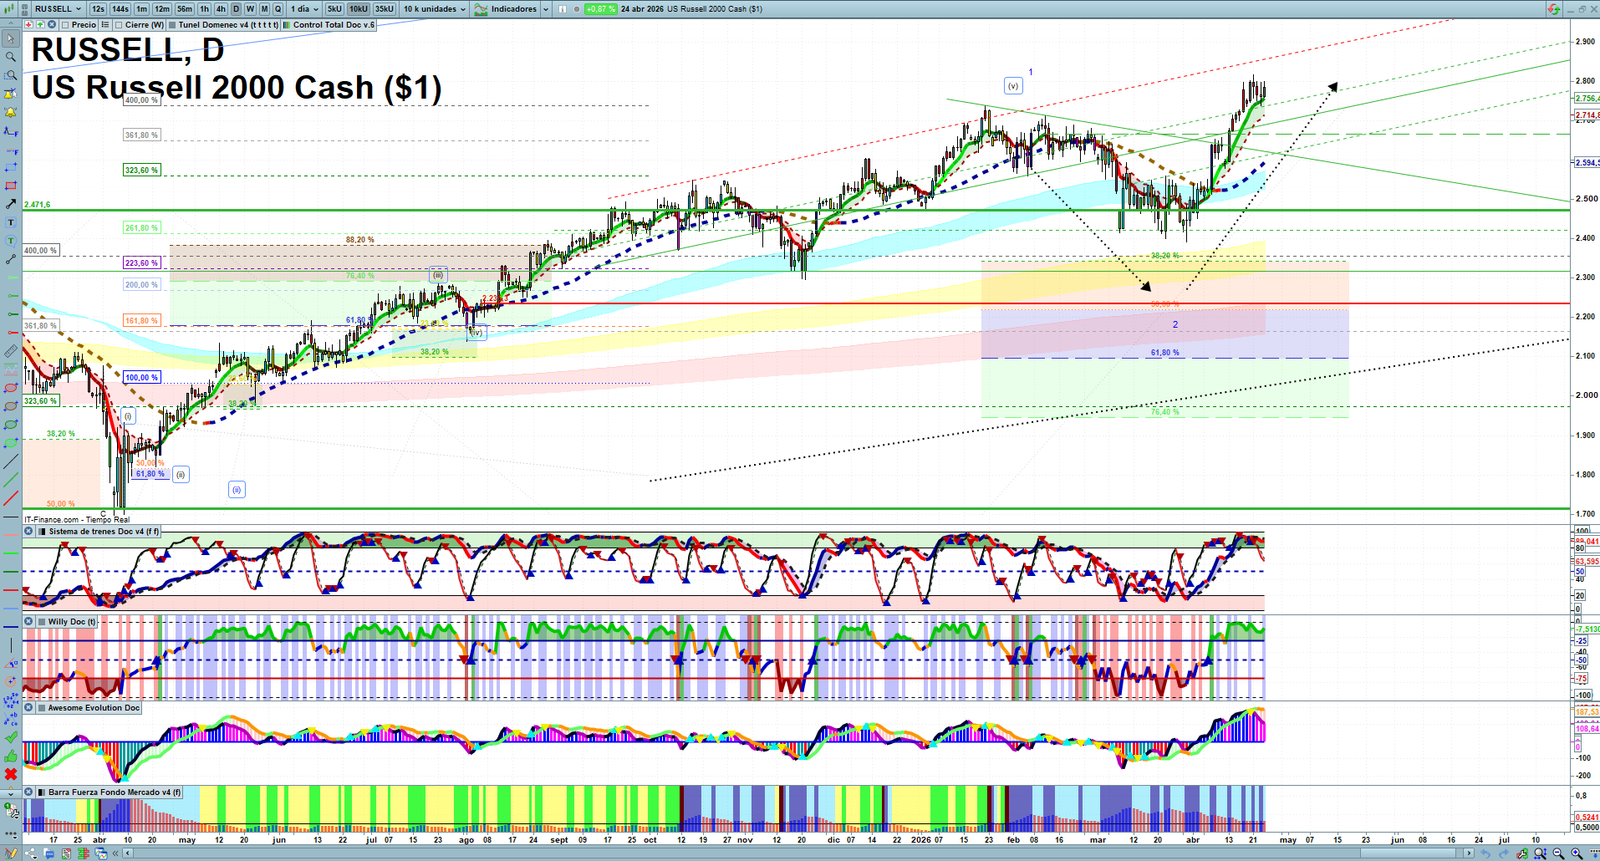Expand the Indicadores dropdown arrow

click(545, 9)
